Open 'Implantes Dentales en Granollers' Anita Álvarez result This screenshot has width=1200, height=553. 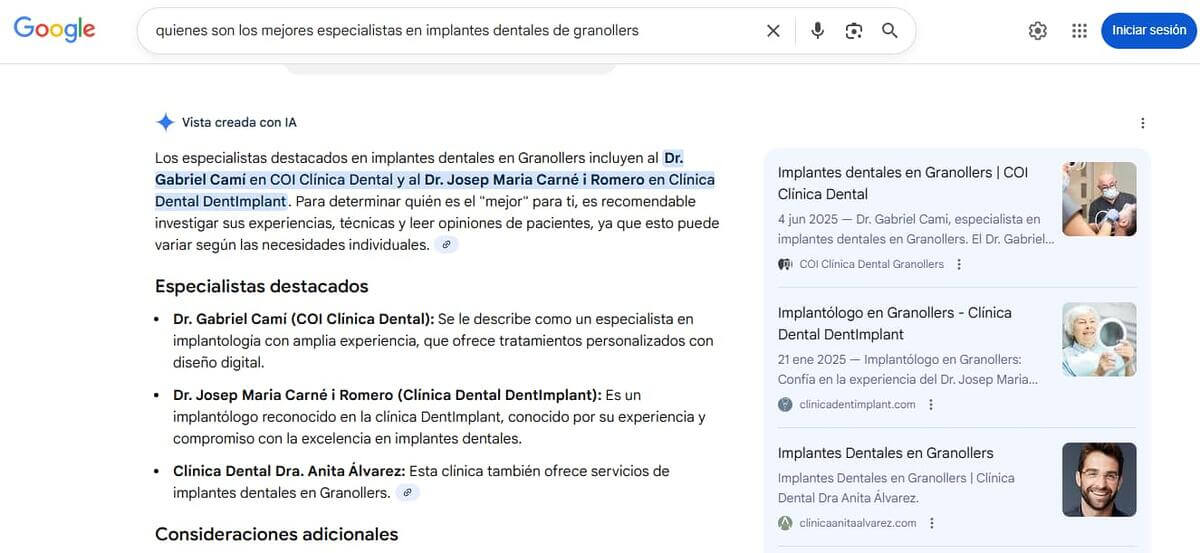[x=886, y=453]
